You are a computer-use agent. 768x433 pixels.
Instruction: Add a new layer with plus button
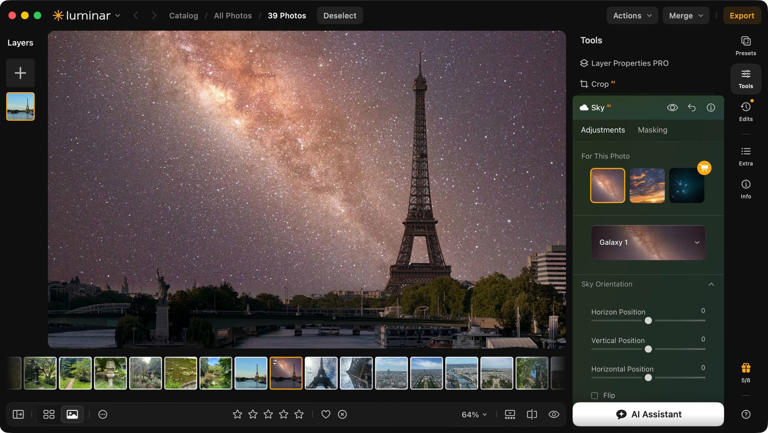click(x=20, y=73)
